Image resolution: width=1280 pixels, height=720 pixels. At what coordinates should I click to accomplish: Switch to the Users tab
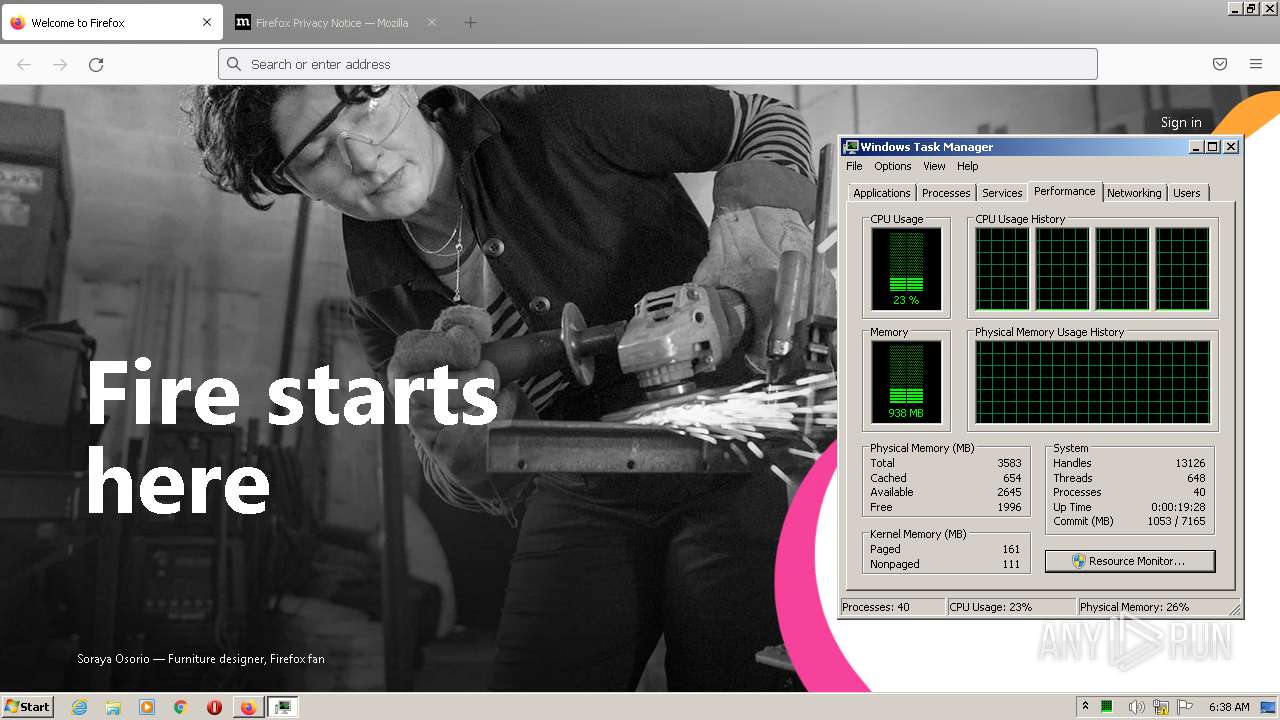1187,193
